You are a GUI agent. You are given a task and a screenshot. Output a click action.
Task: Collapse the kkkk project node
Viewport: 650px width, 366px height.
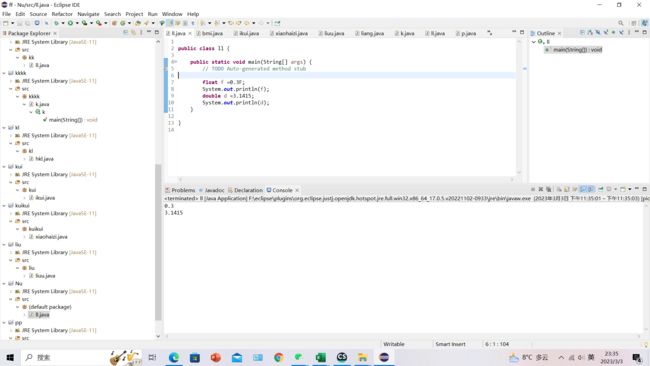4,73
